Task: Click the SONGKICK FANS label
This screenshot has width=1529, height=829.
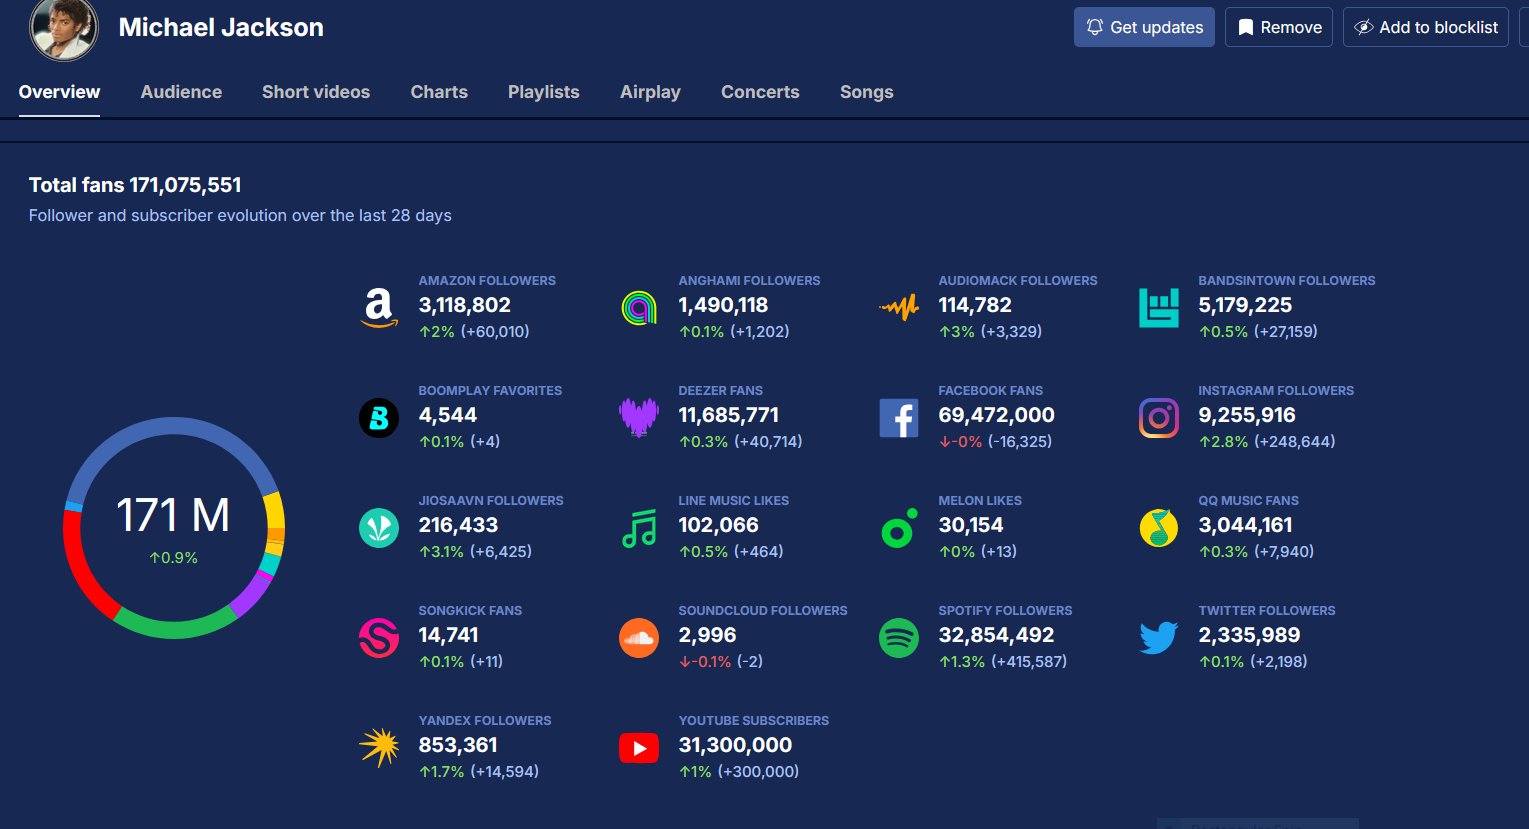Action: 470,610
